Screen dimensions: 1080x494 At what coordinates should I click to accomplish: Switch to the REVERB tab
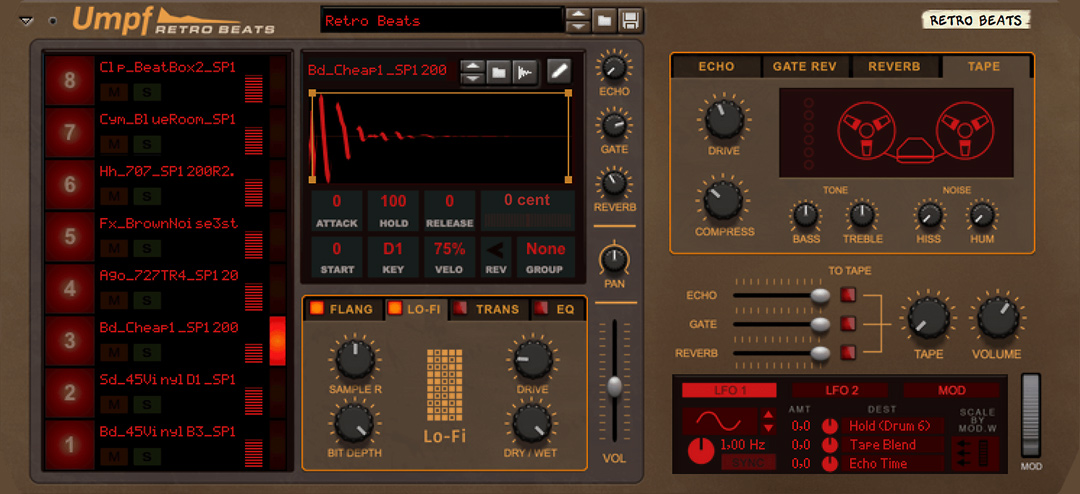894,67
